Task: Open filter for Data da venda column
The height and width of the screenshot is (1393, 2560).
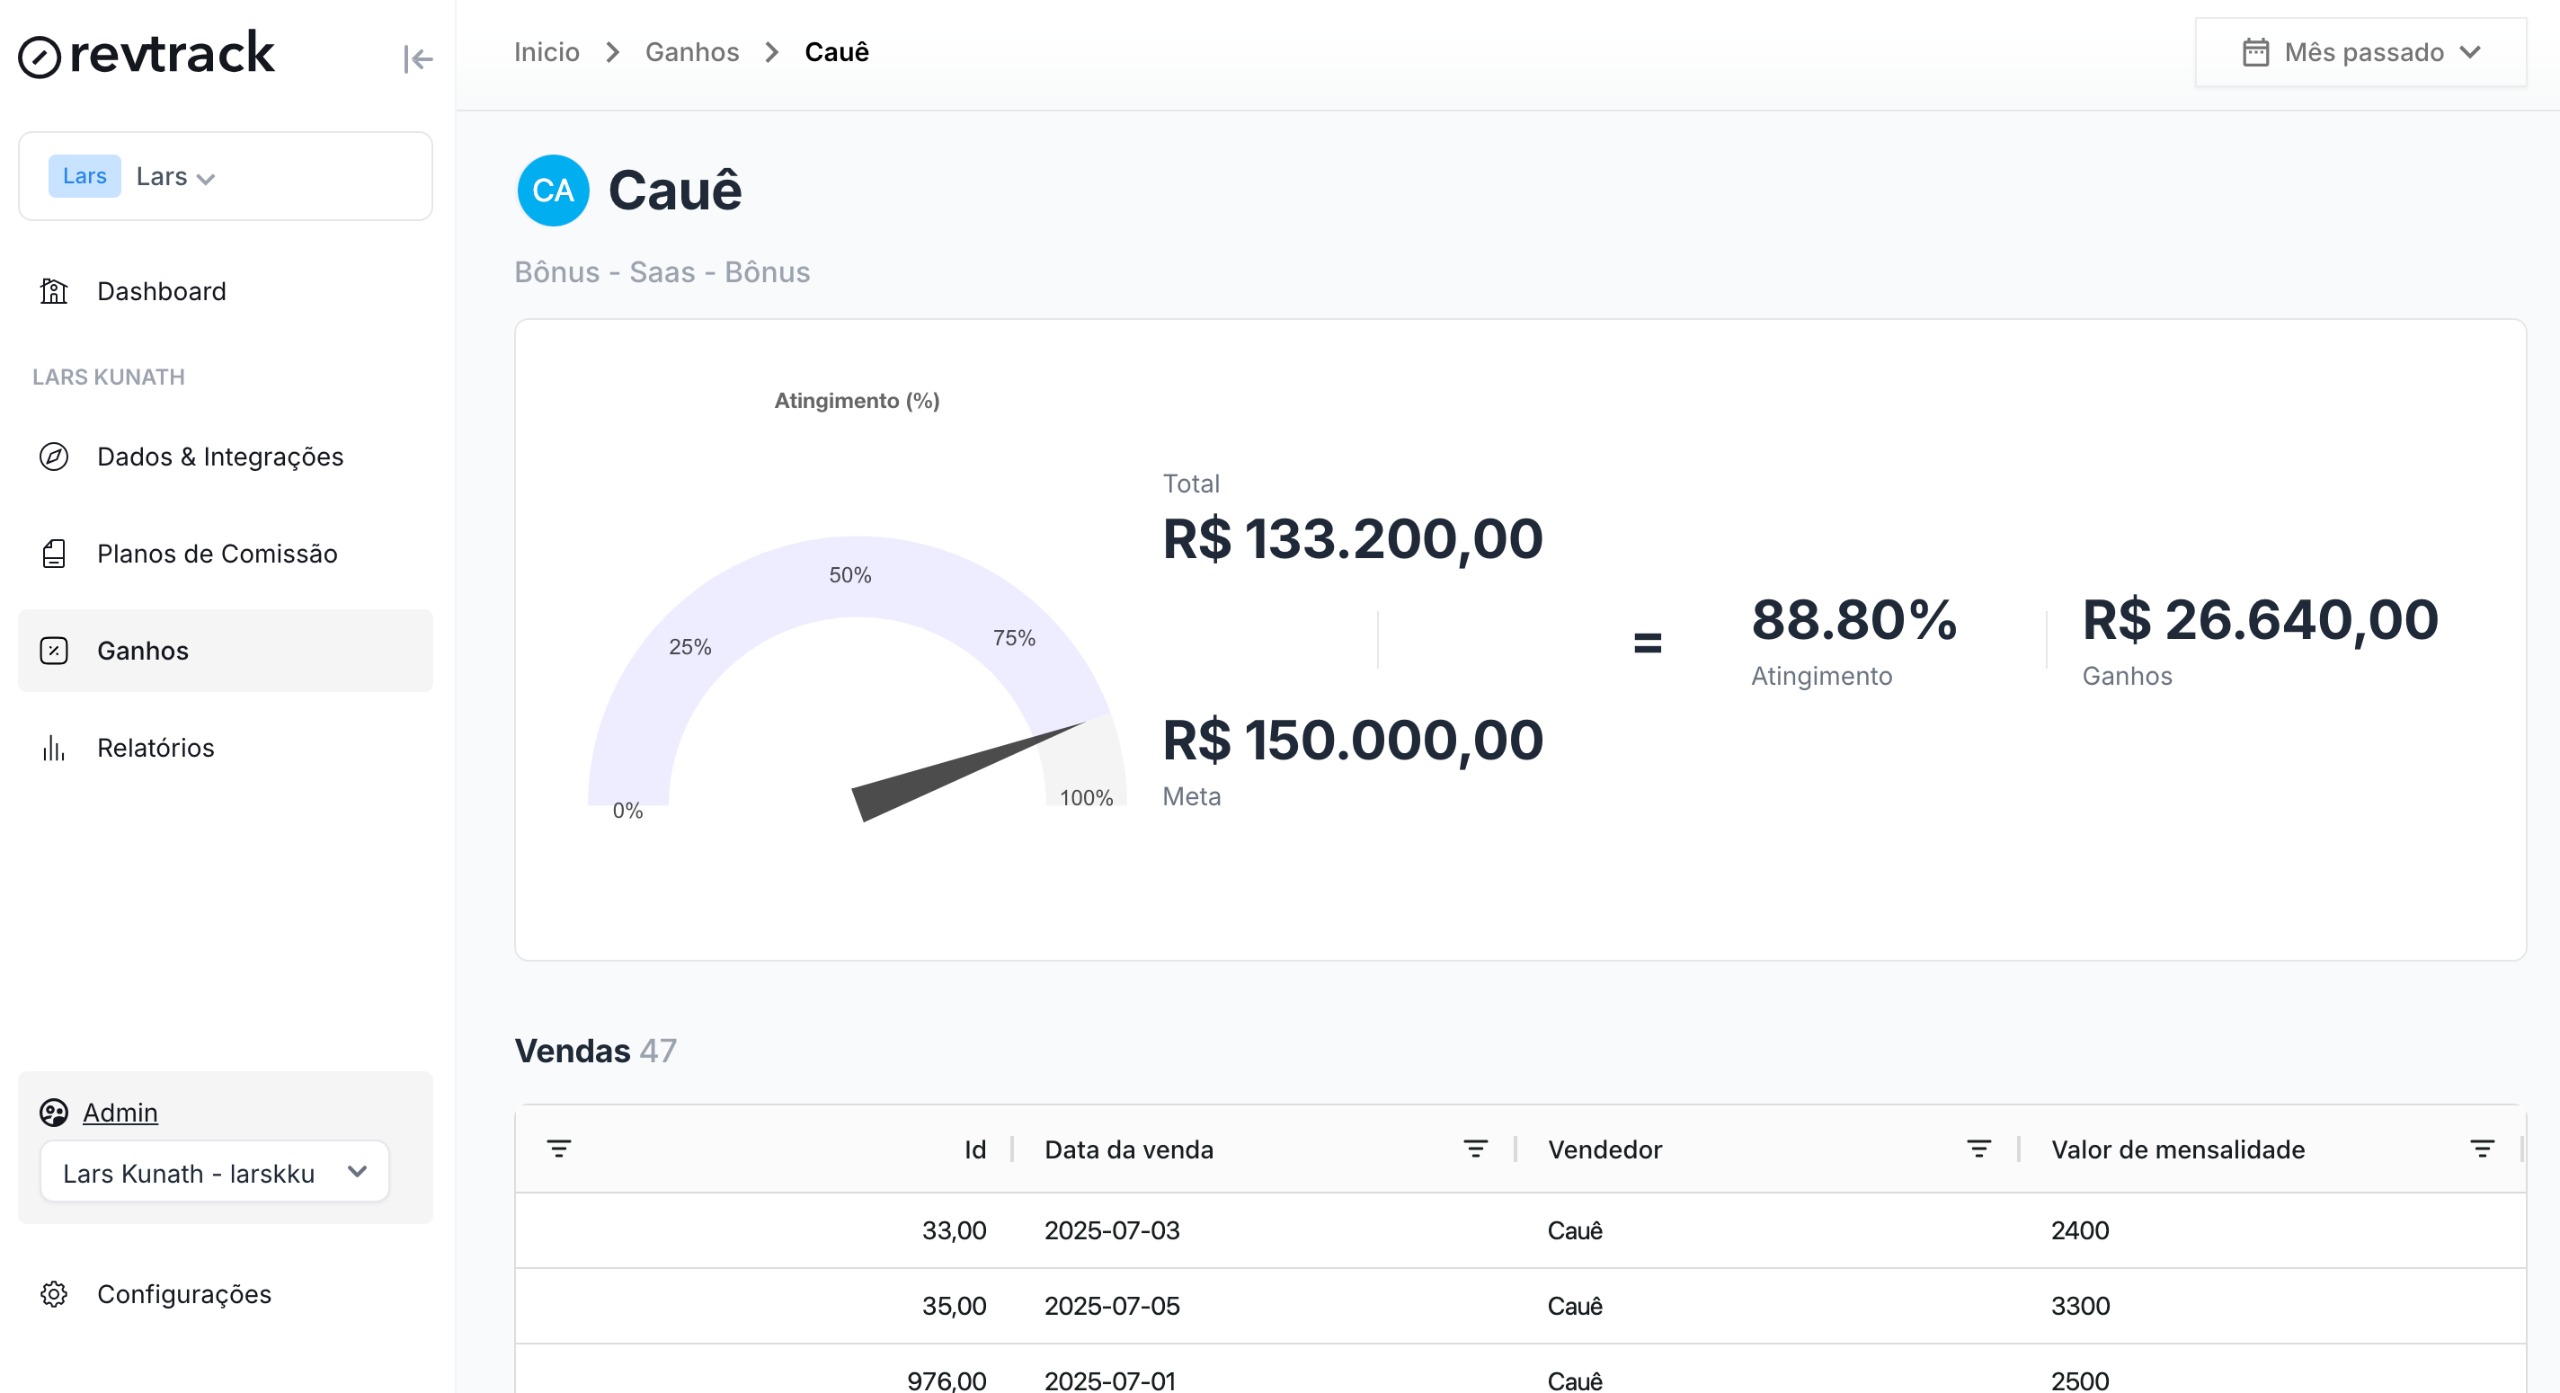Action: 1476,1149
